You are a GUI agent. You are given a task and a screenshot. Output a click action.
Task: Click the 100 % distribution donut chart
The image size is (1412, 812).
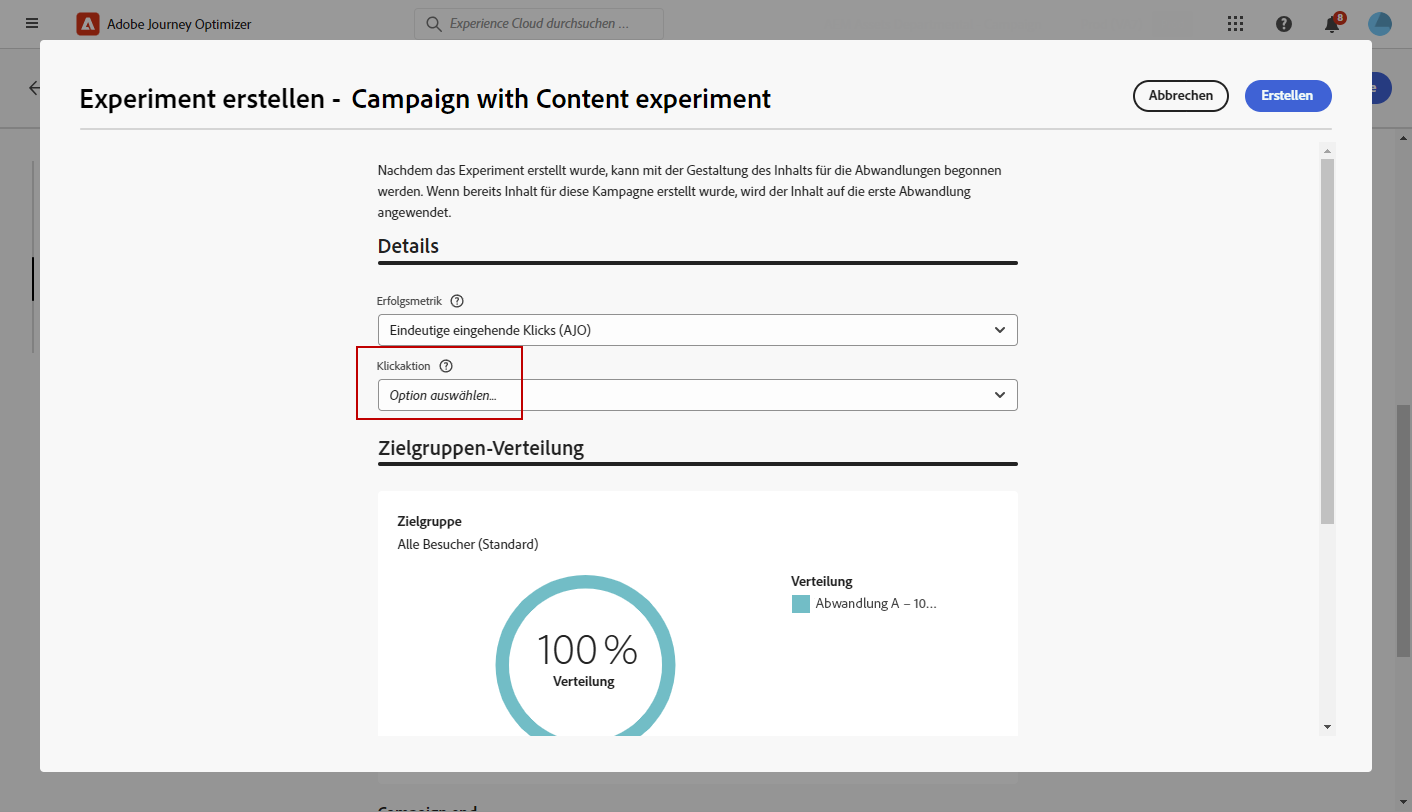585,662
